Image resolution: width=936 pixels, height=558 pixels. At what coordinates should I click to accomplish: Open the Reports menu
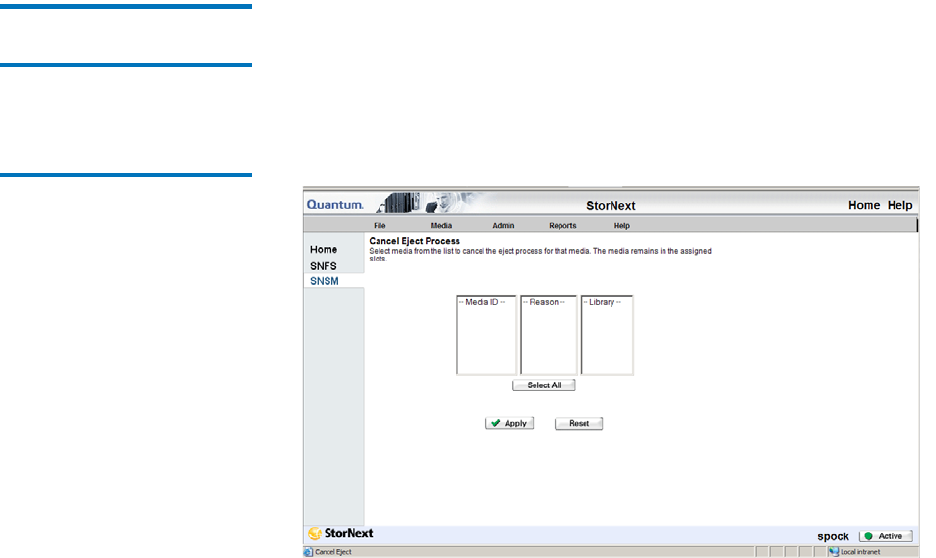click(x=562, y=226)
